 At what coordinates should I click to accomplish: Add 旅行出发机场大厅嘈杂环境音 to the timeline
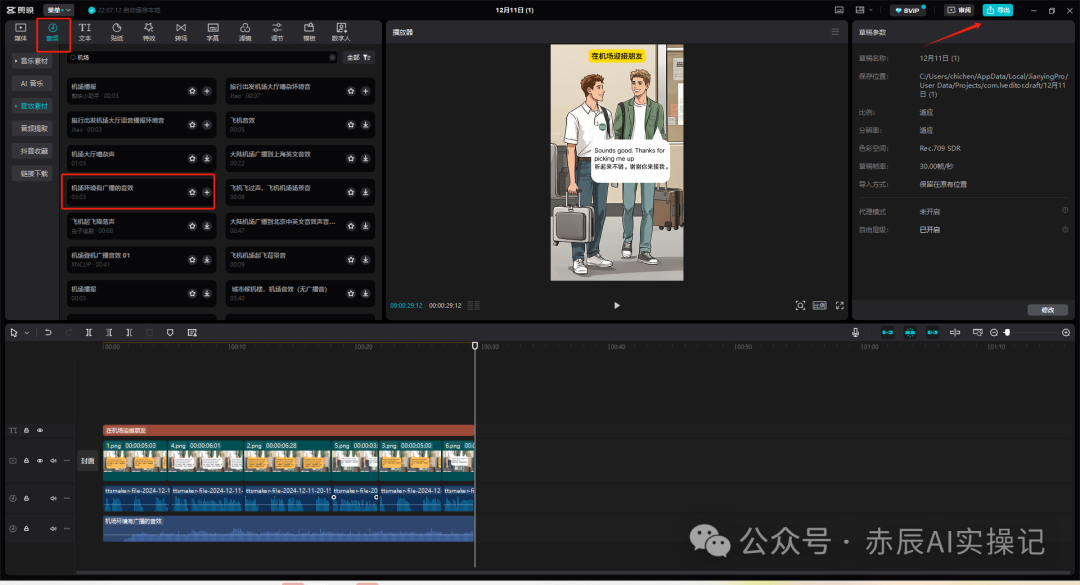point(366,91)
